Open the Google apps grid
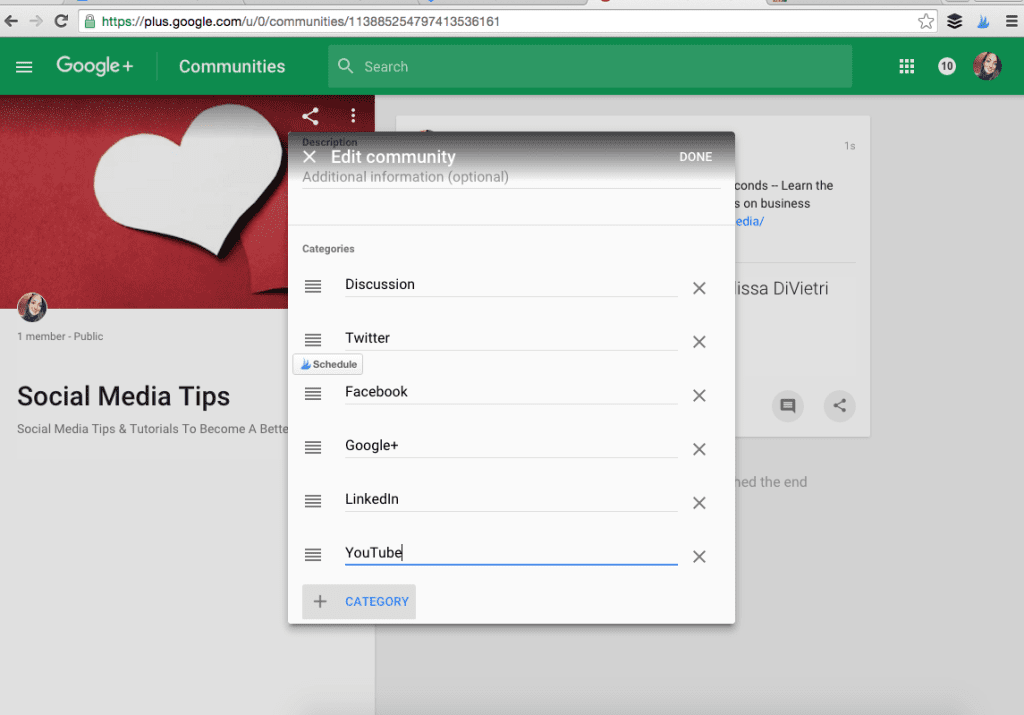The image size is (1024, 715). coord(907,67)
